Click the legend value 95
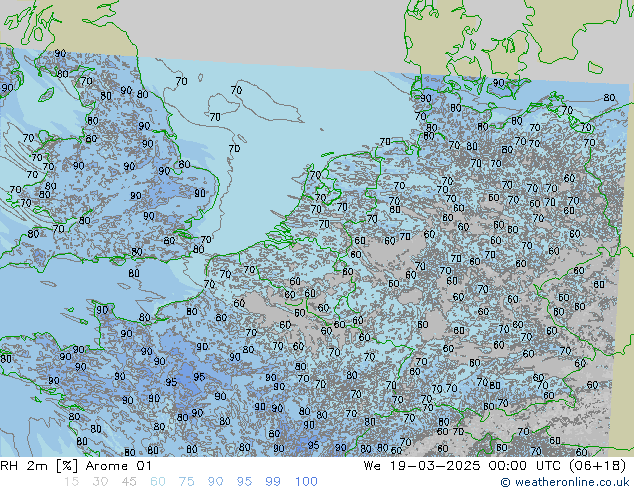The width and height of the screenshot is (634, 490). 244,482
